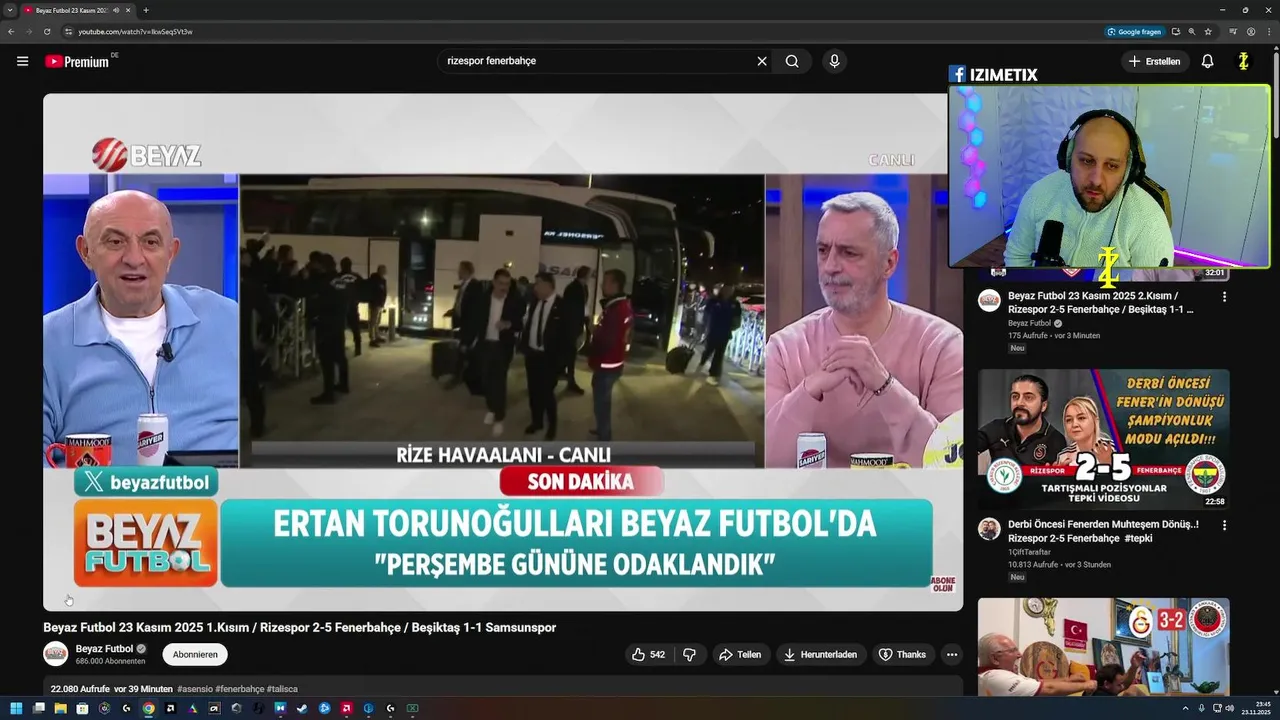
Task: Open the #talisca hashtag link
Action: [x=282, y=689]
